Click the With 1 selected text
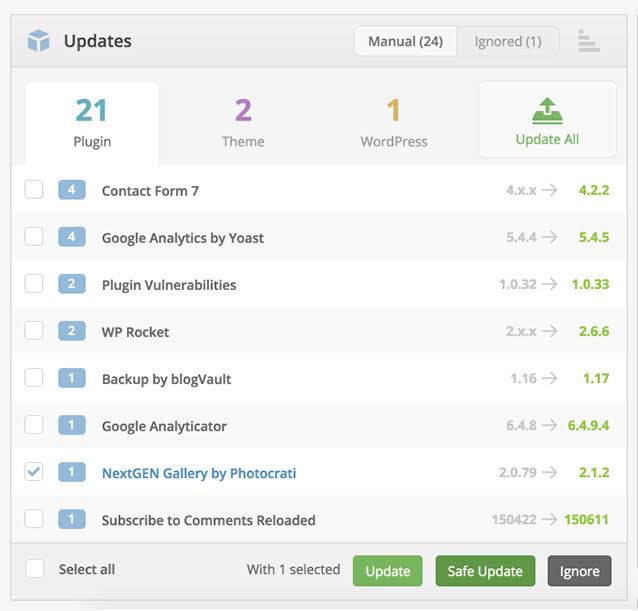 click(x=293, y=569)
